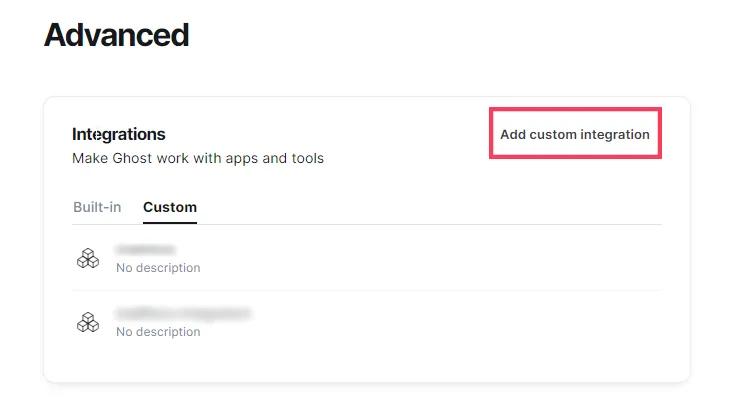Click the Make Ghost work with apps subtitle

[x=198, y=158]
